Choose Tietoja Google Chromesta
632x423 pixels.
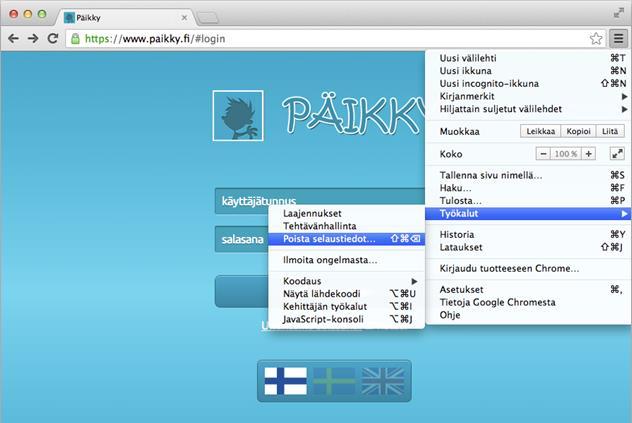(x=528, y=302)
